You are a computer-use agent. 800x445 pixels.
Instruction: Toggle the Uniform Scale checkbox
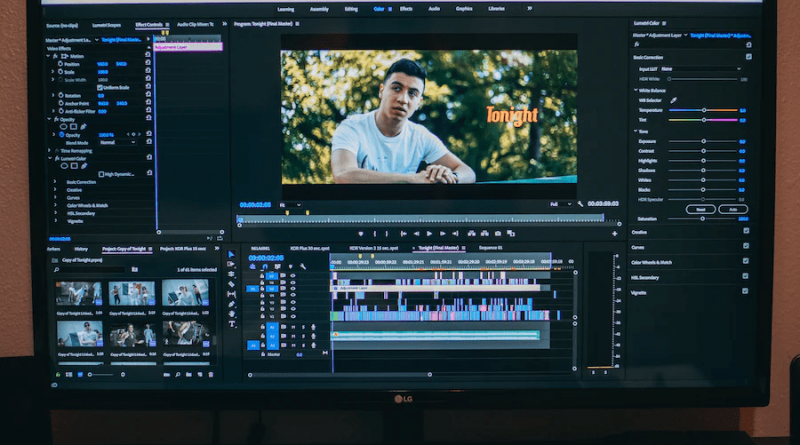tap(98, 87)
